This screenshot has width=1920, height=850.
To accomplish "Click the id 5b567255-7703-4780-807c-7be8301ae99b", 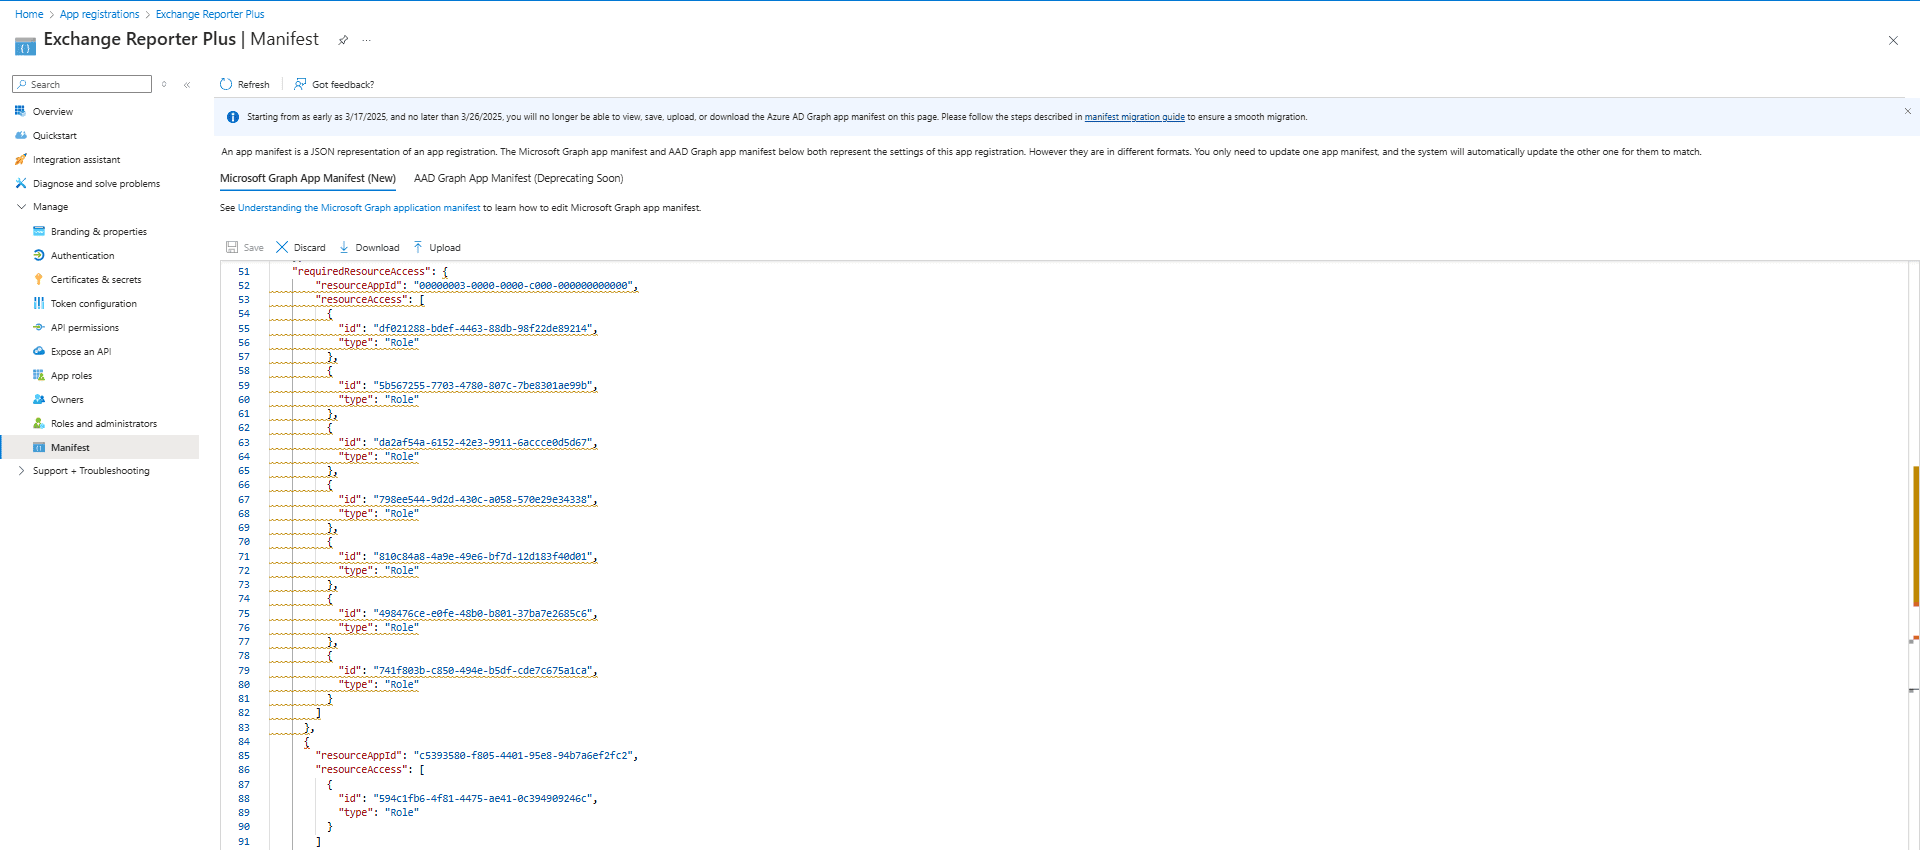I will (483, 385).
